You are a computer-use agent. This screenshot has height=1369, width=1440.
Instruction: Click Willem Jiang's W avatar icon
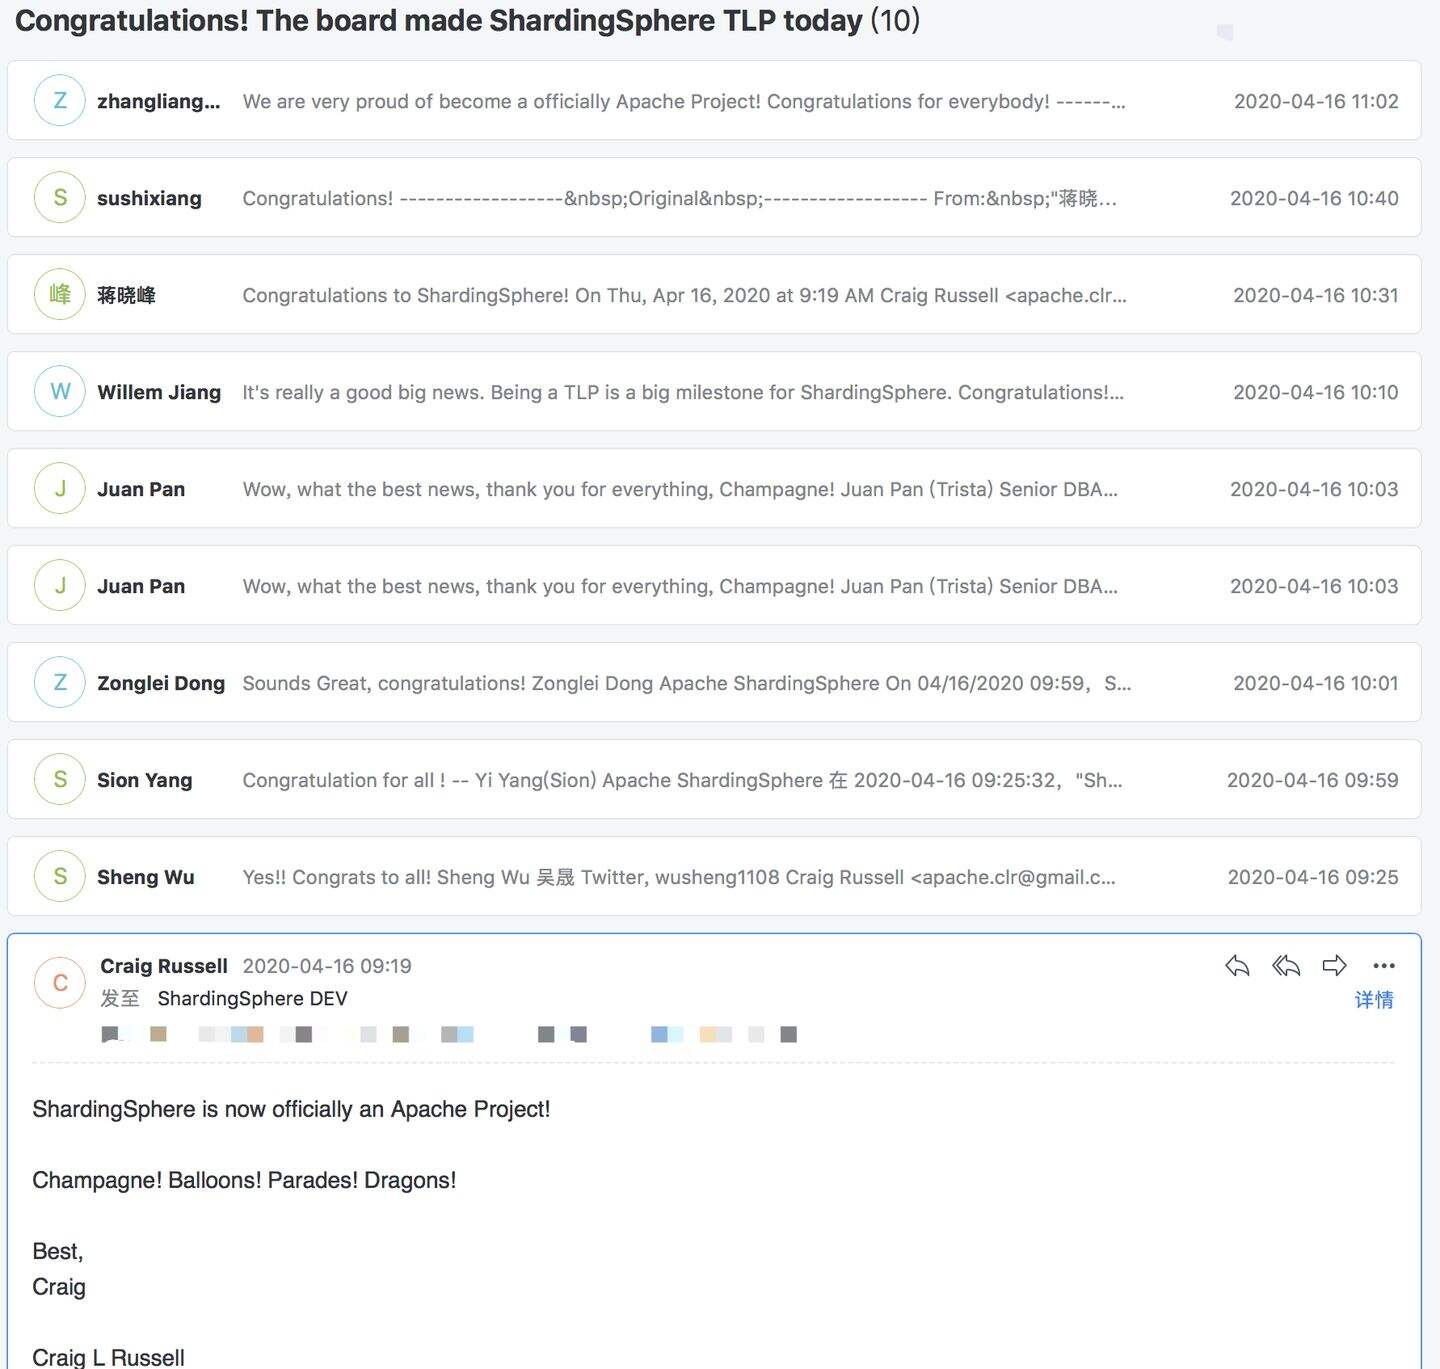coord(60,392)
